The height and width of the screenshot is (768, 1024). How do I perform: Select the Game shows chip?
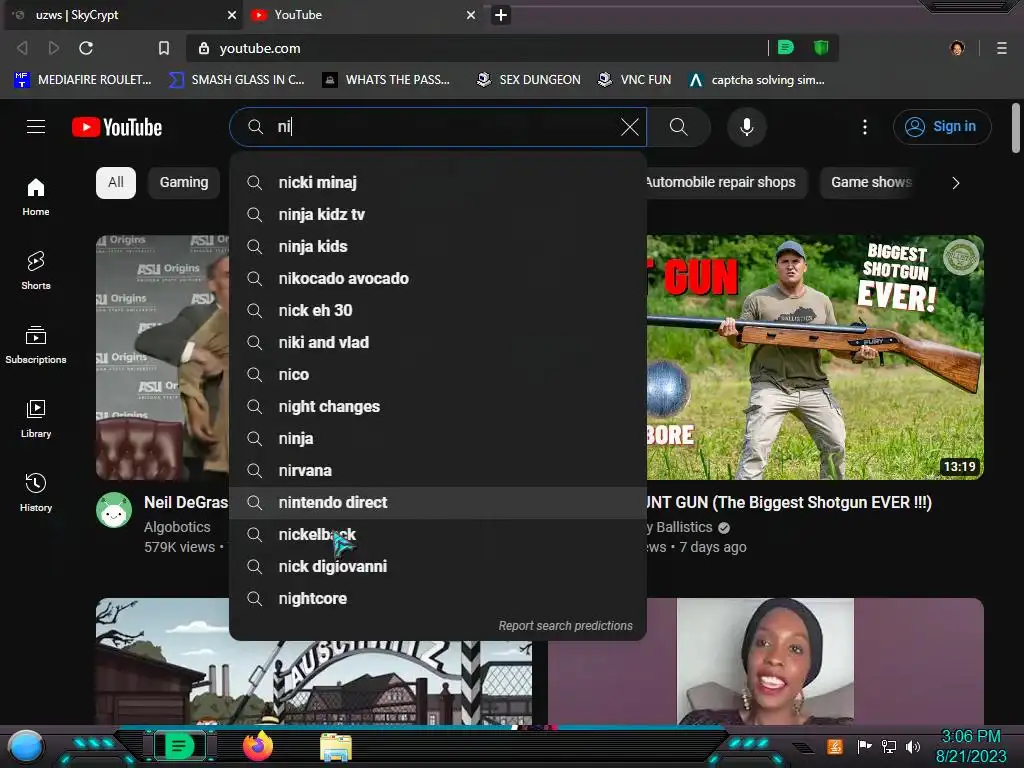(871, 182)
